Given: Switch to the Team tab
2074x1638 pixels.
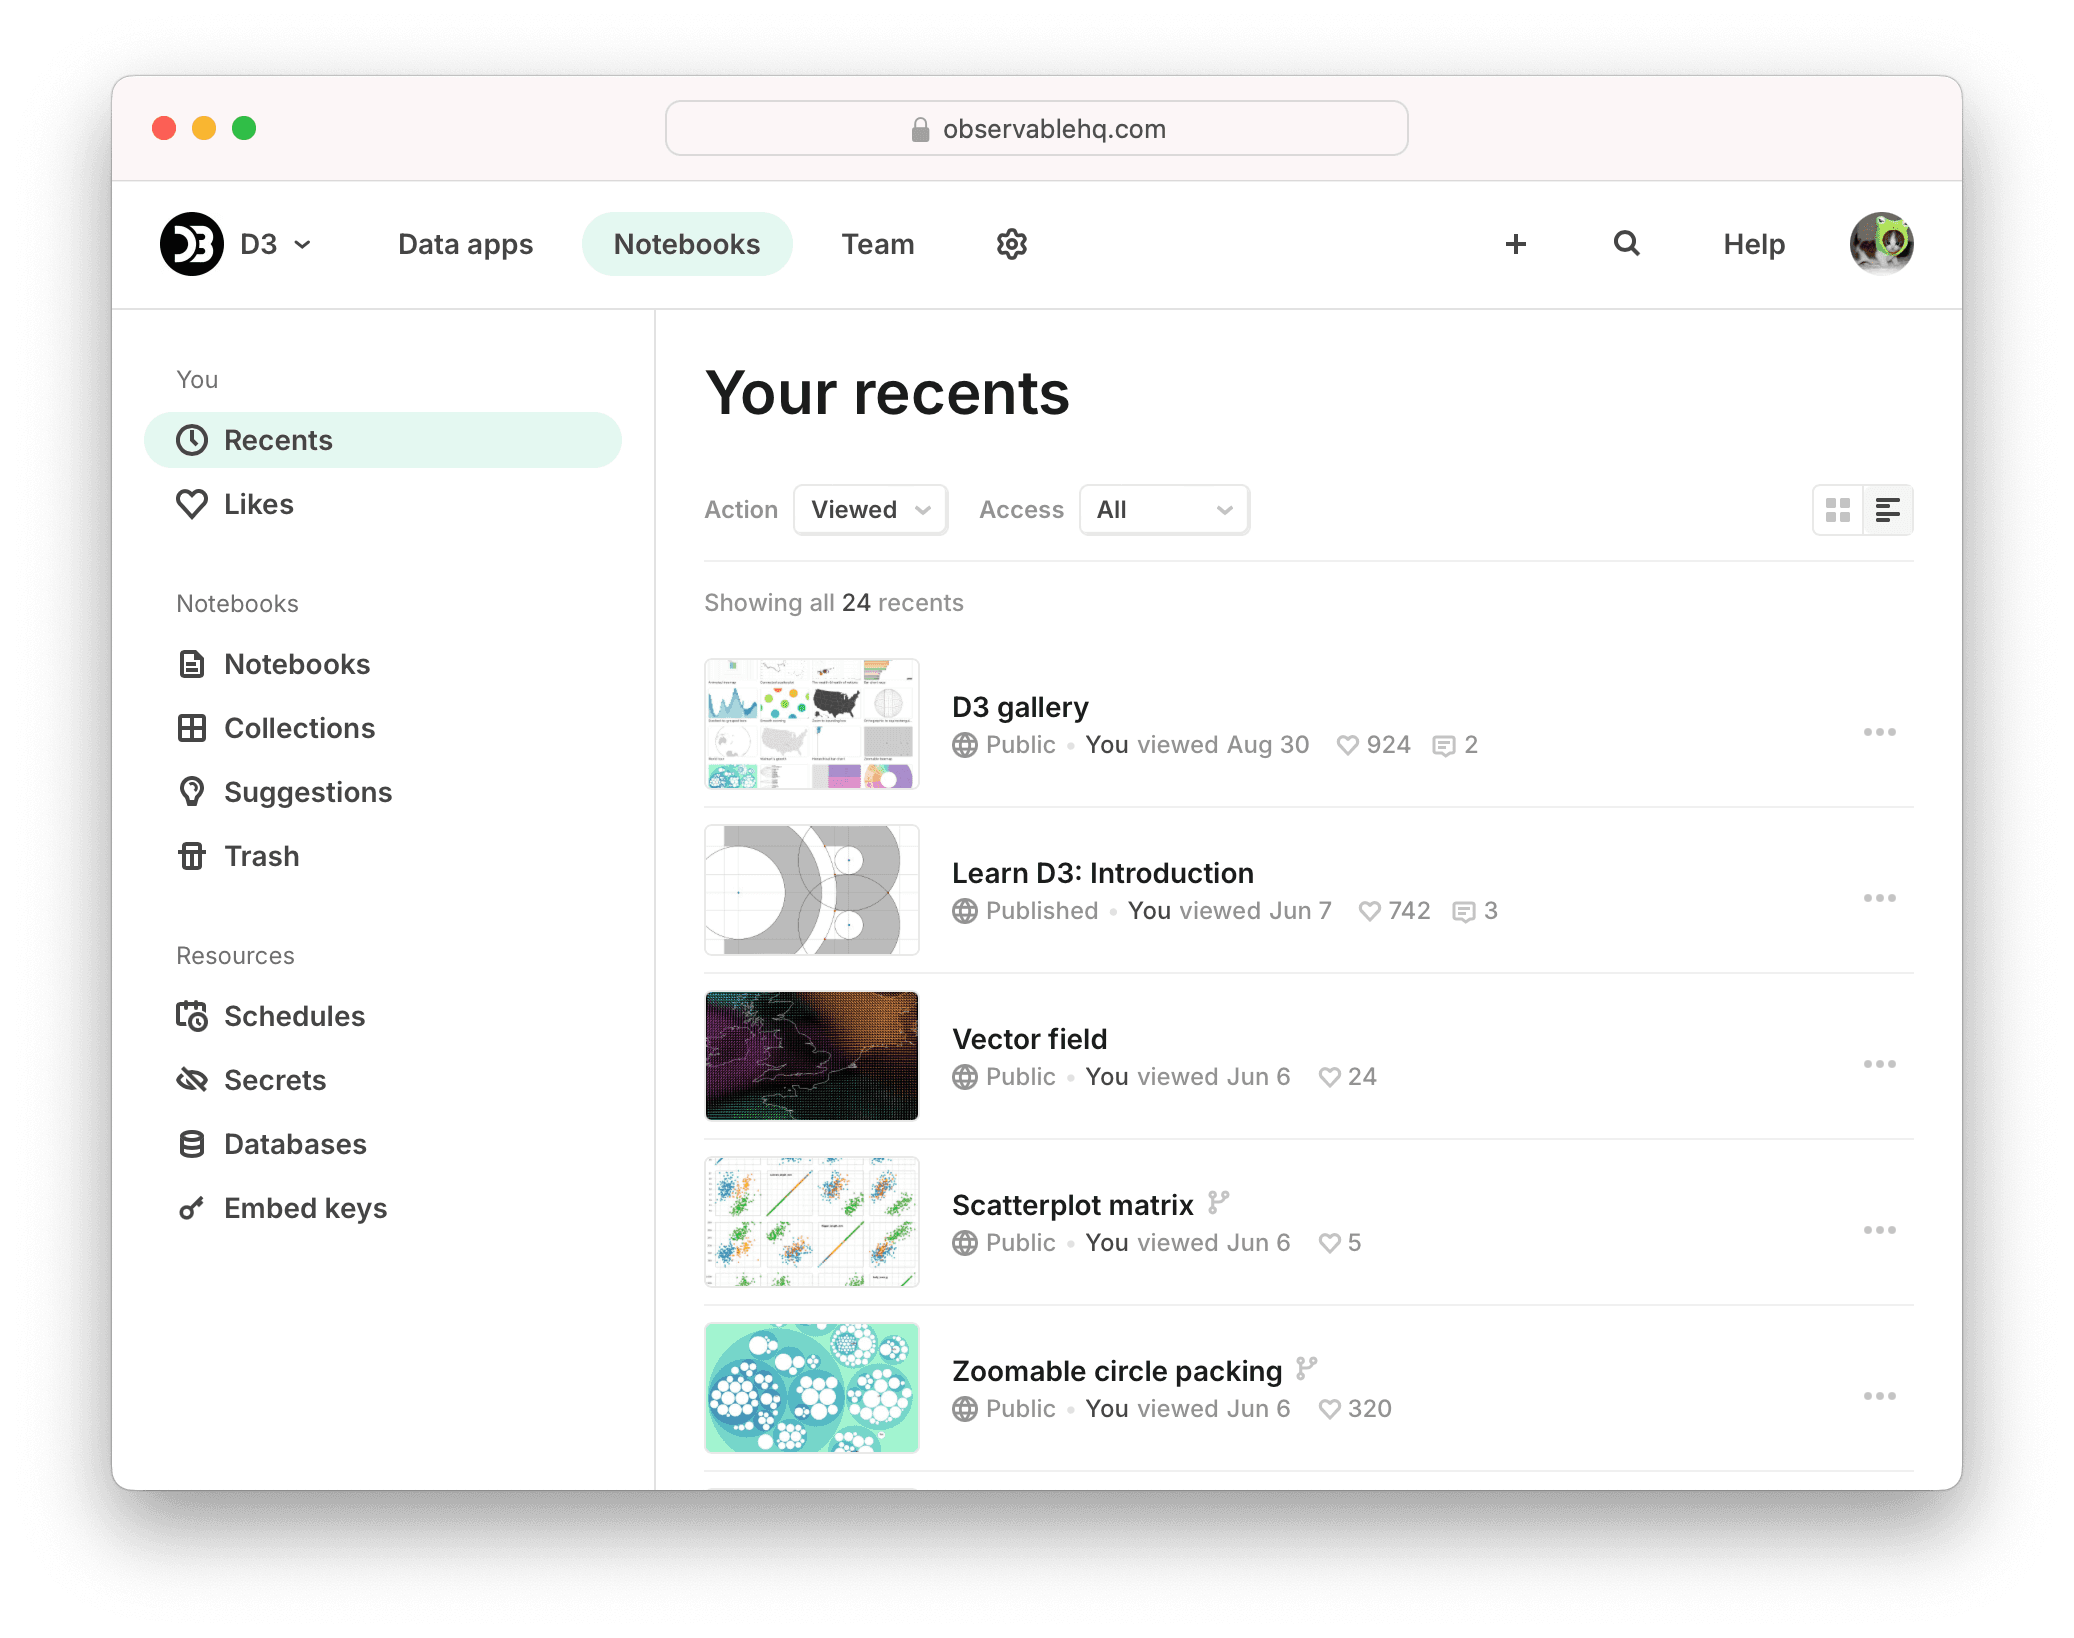Looking at the screenshot, I should (877, 243).
